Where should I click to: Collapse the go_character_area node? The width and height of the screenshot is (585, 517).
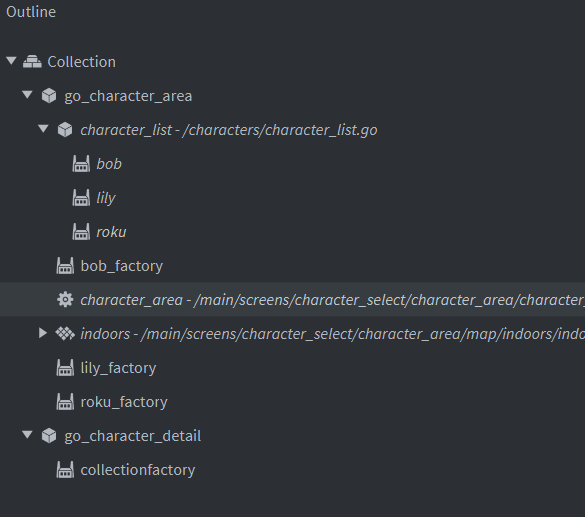pos(27,95)
